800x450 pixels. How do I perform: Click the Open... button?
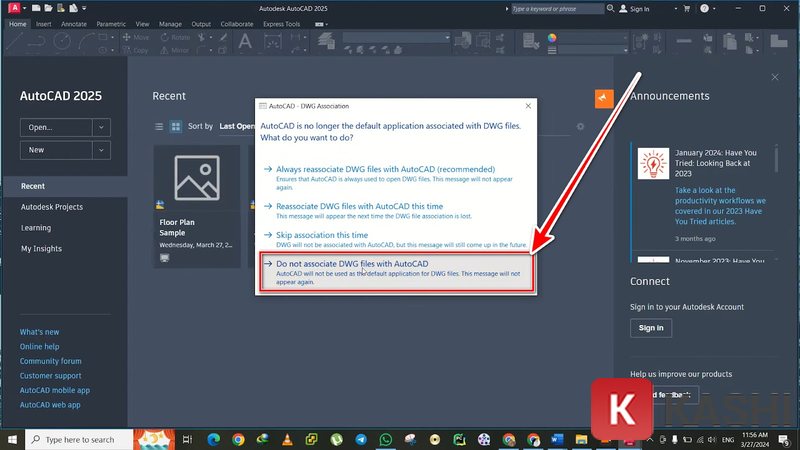coord(56,127)
